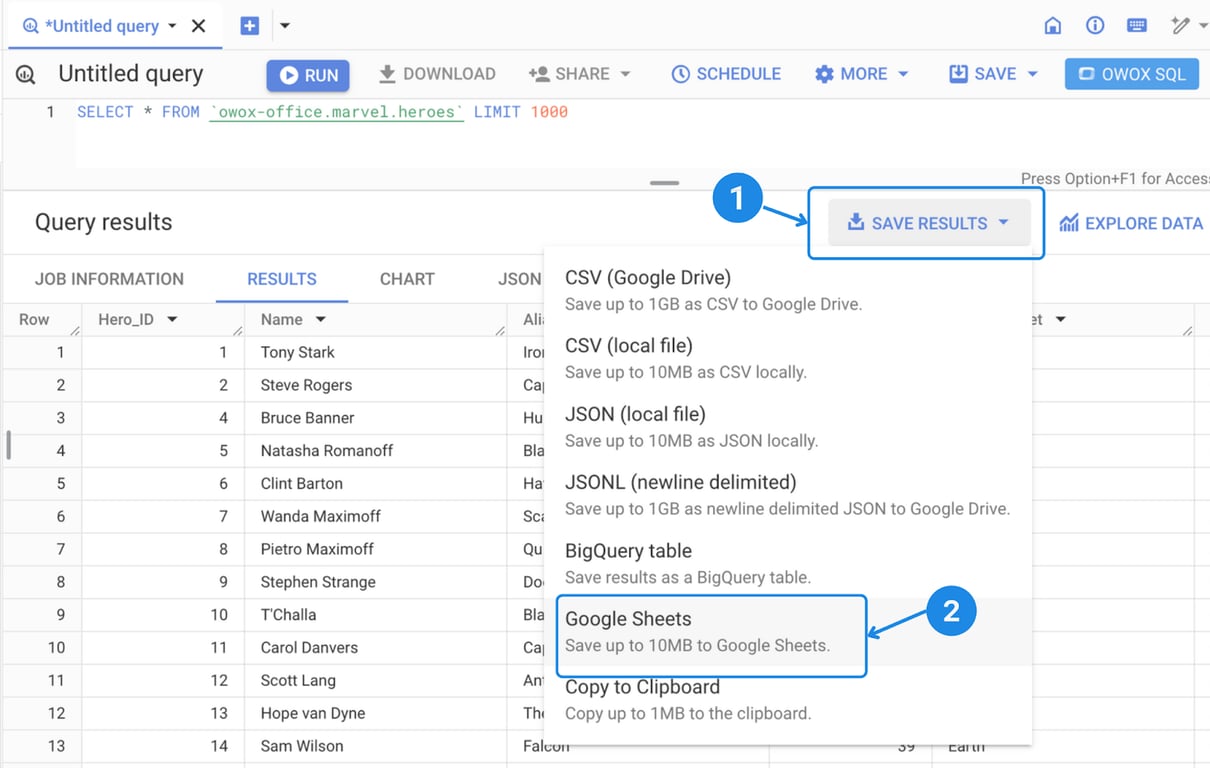The image size is (1210, 768).
Task: Open the info icon at top right
Action: pos(1095,26)
